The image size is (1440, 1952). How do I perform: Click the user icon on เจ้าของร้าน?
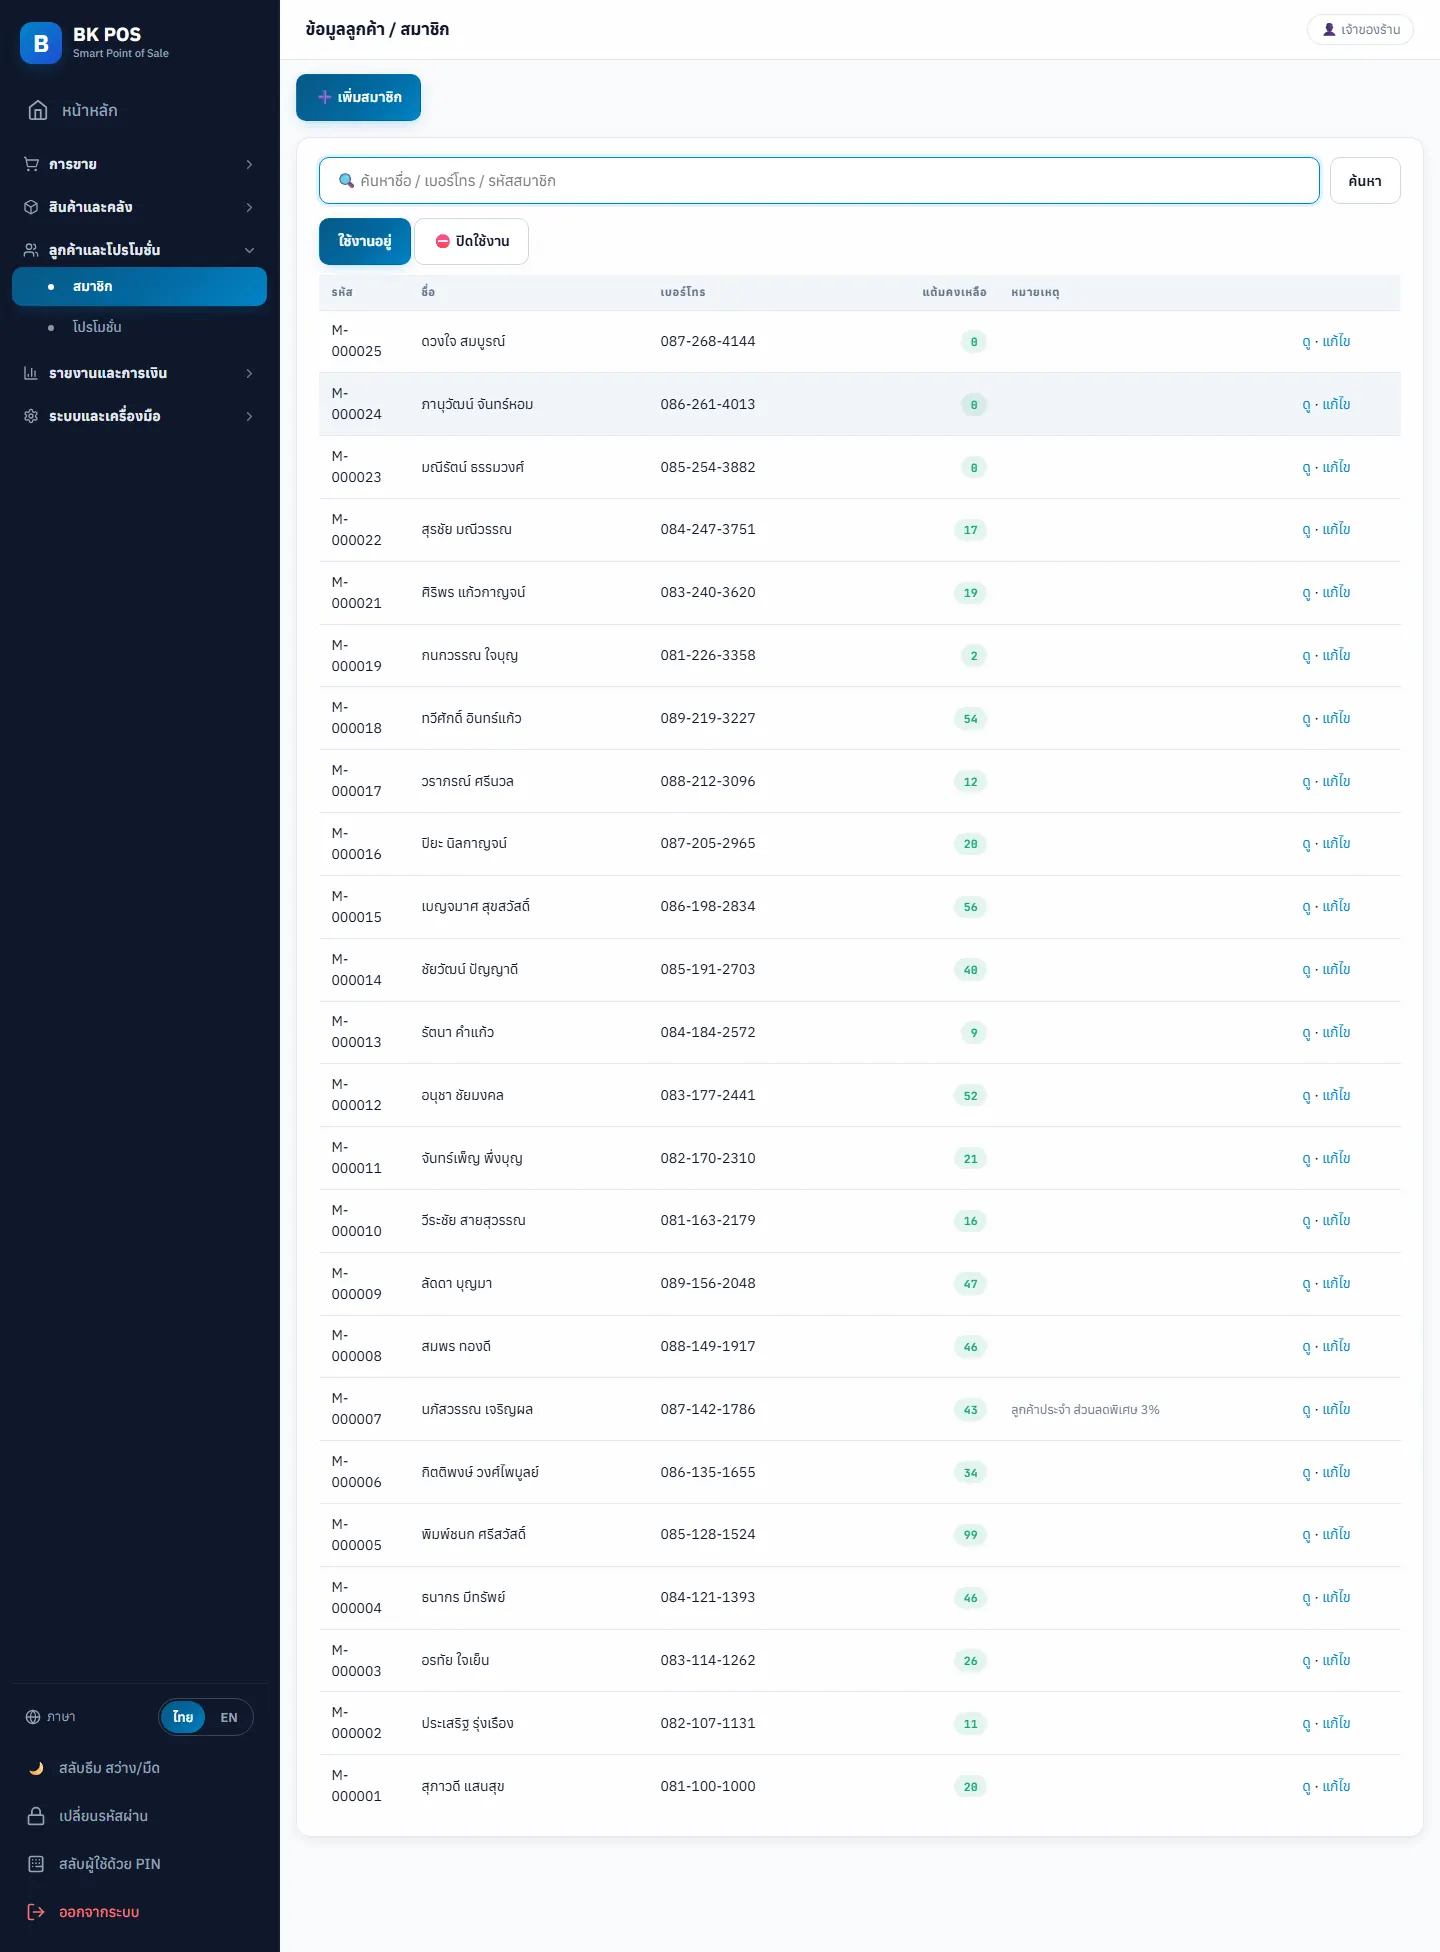[1329, 30]
